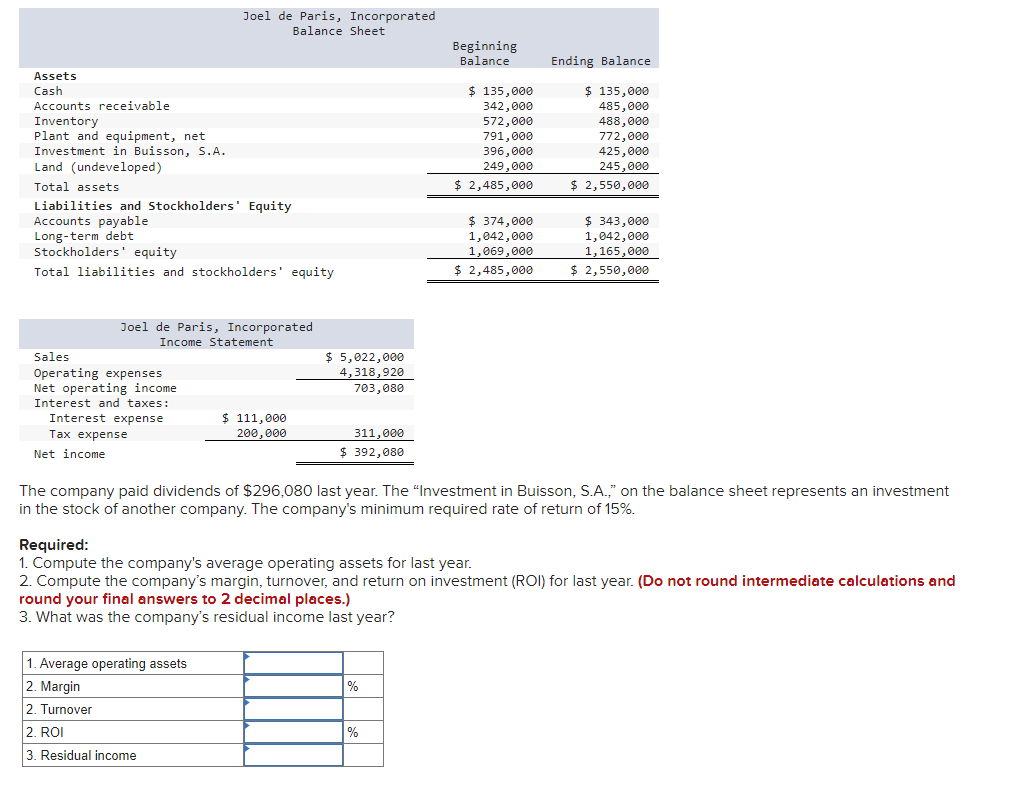Click the Sales value $ 5,022,000
Image resolution: width=1029 pixels, height=793 pixels.
[x=365, y=357]
